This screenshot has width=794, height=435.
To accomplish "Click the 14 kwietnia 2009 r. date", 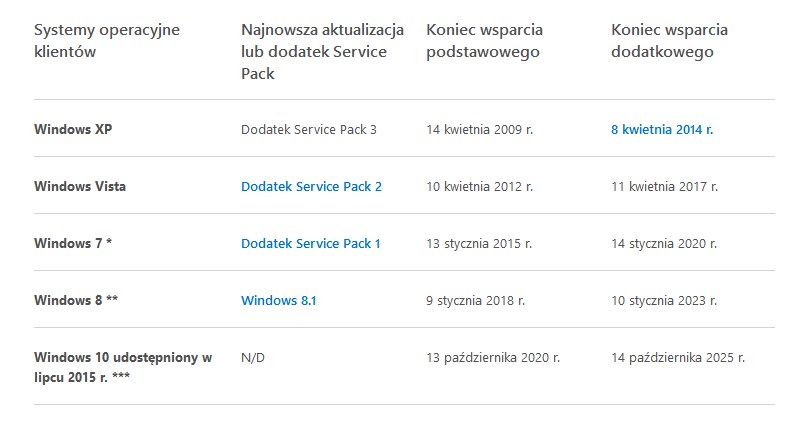I will [479, 130].
